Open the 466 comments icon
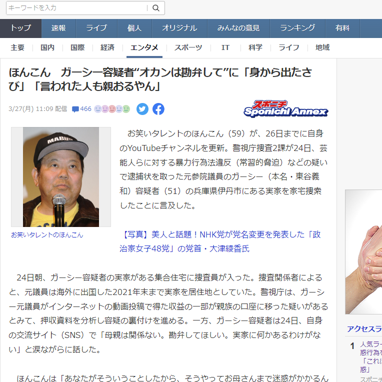The width and height of the screenshot is (382, 382). (81, 109)
